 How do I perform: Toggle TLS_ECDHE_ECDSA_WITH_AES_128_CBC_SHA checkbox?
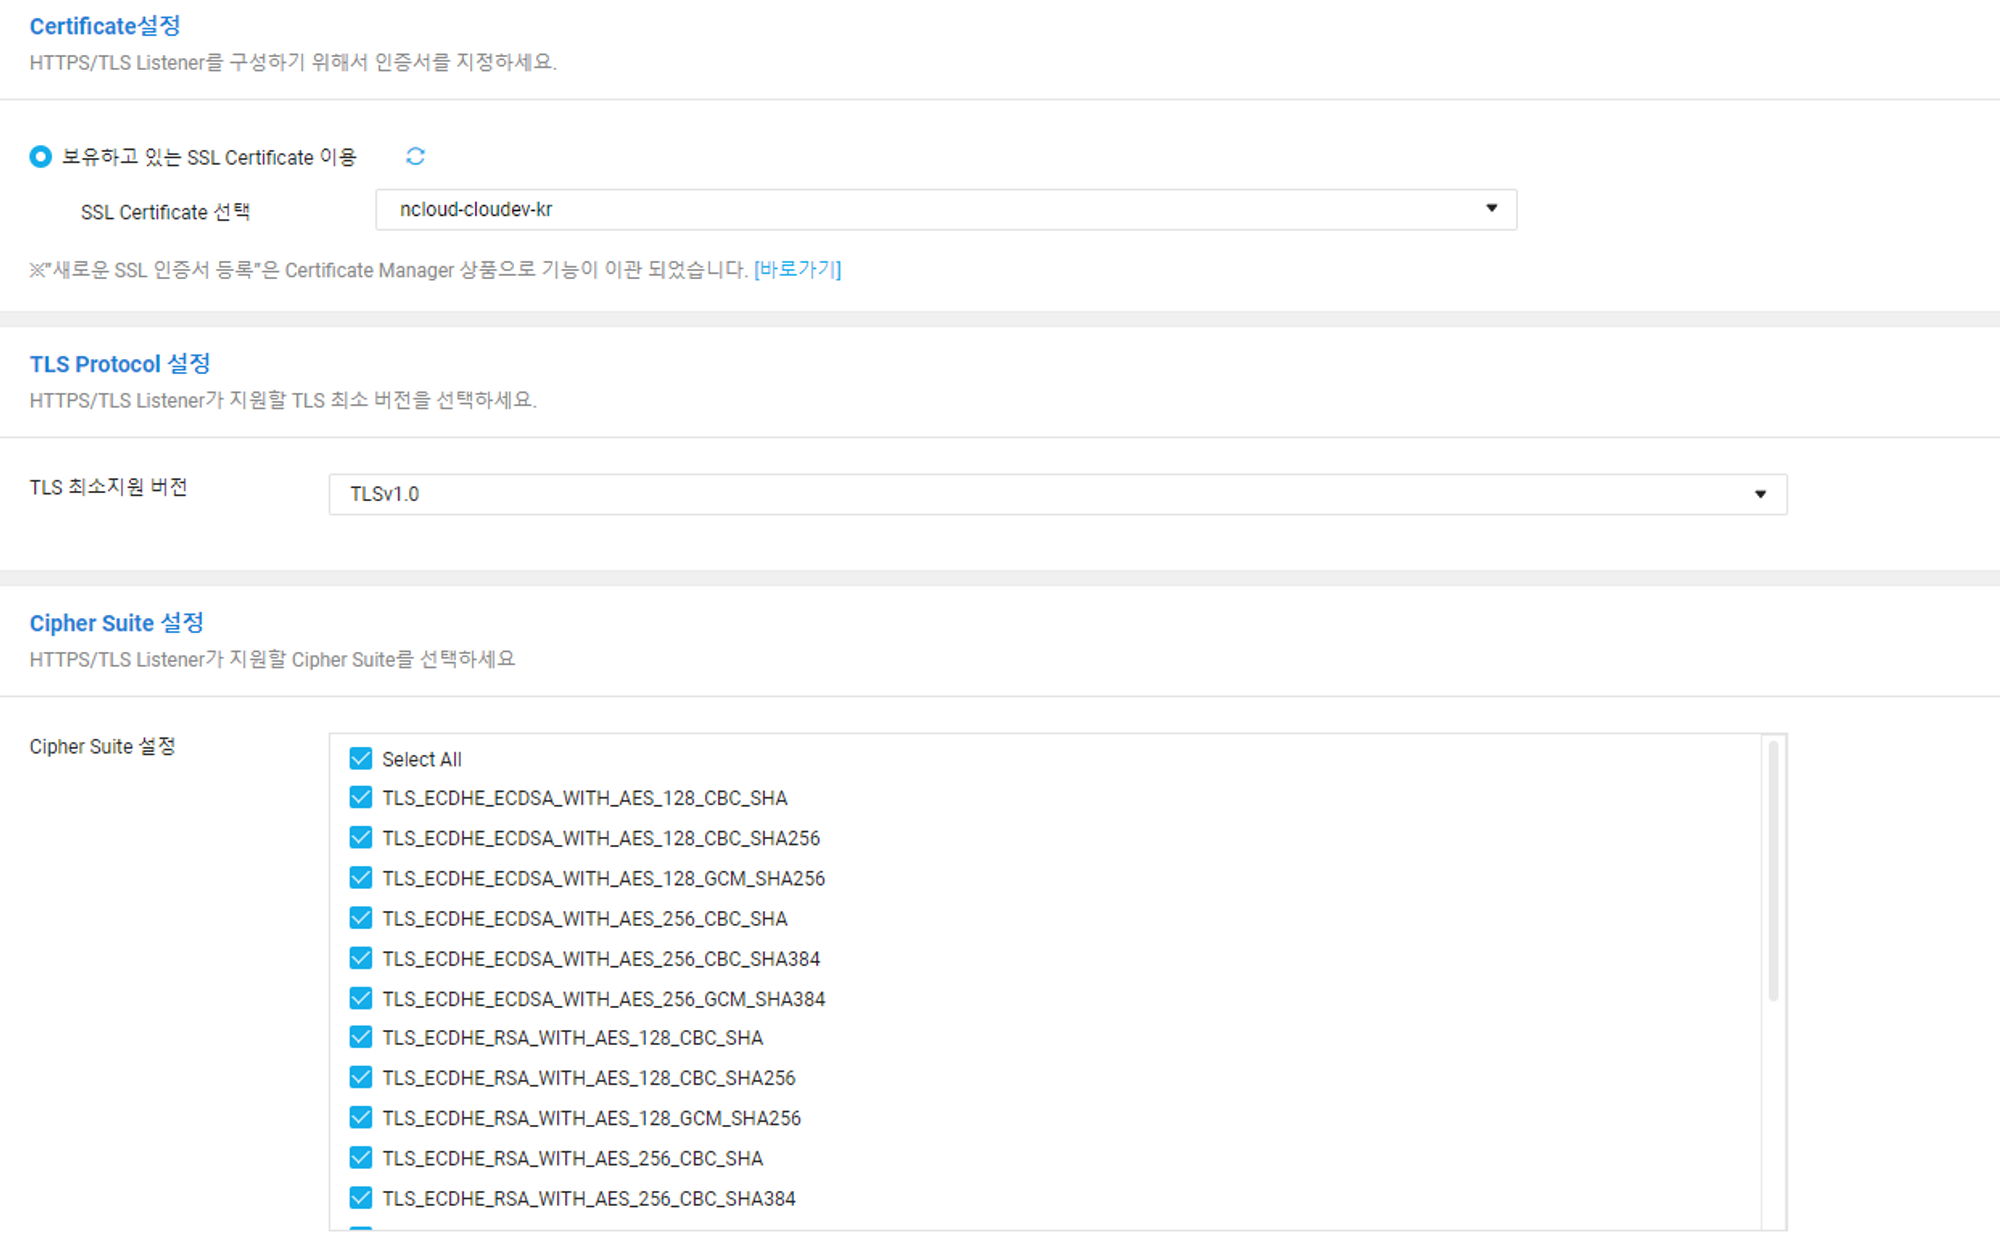[x=361, y=798]
